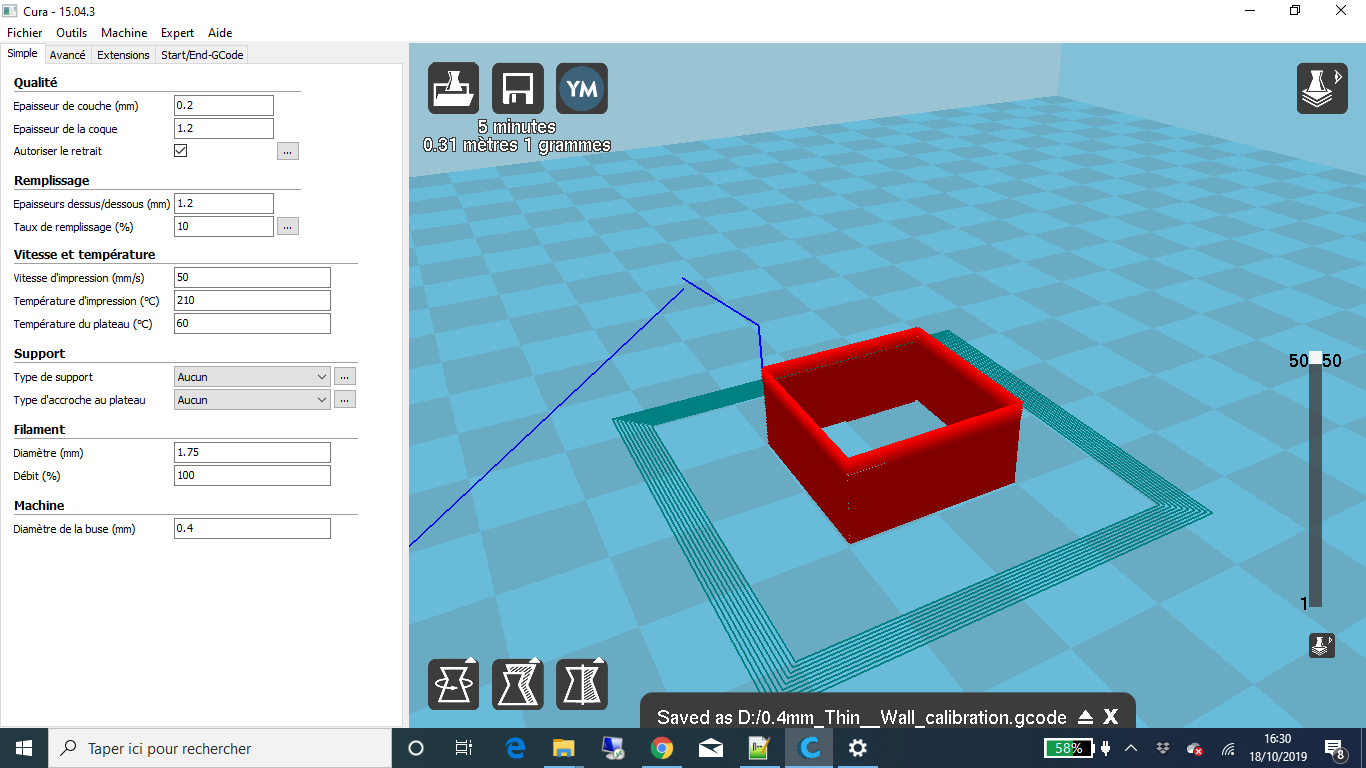
Task: Click the 'Température du plateau' input field
Action: coord(252,323)
